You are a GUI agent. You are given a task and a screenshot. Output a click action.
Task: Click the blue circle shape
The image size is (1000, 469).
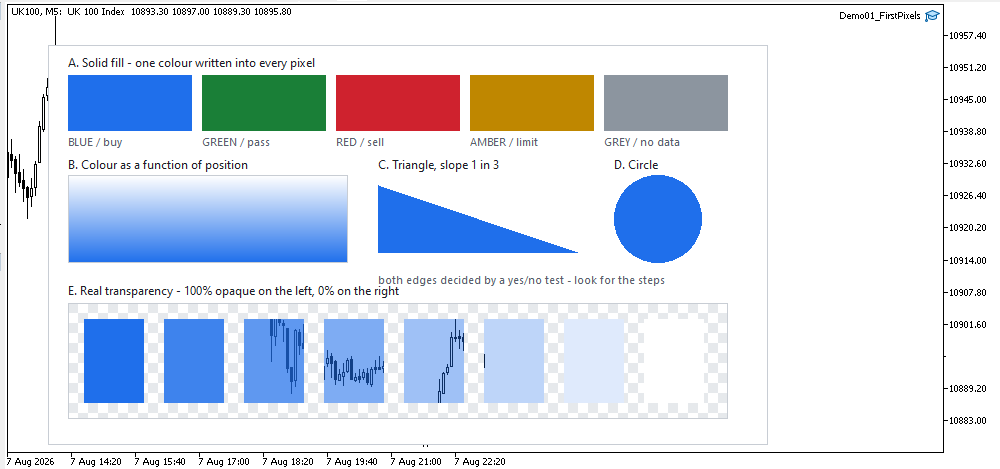click(x=658, y=219)
